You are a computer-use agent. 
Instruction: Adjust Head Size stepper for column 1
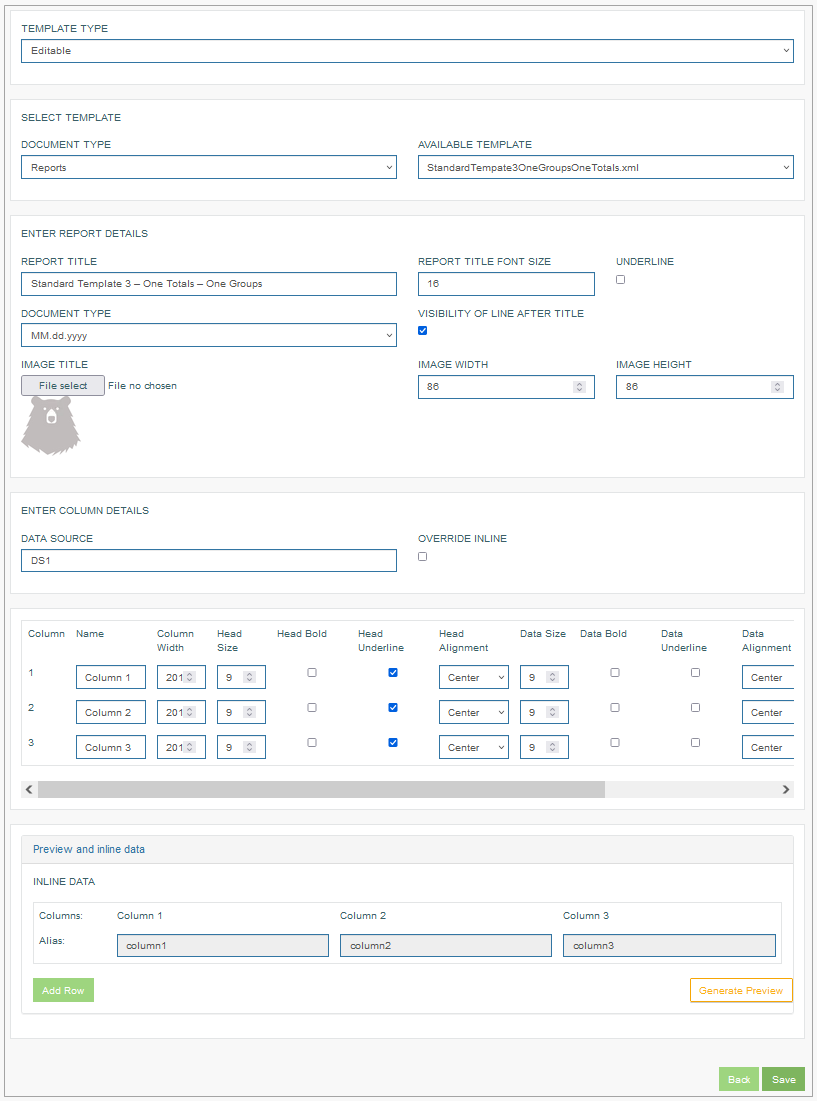pos(249,678)
